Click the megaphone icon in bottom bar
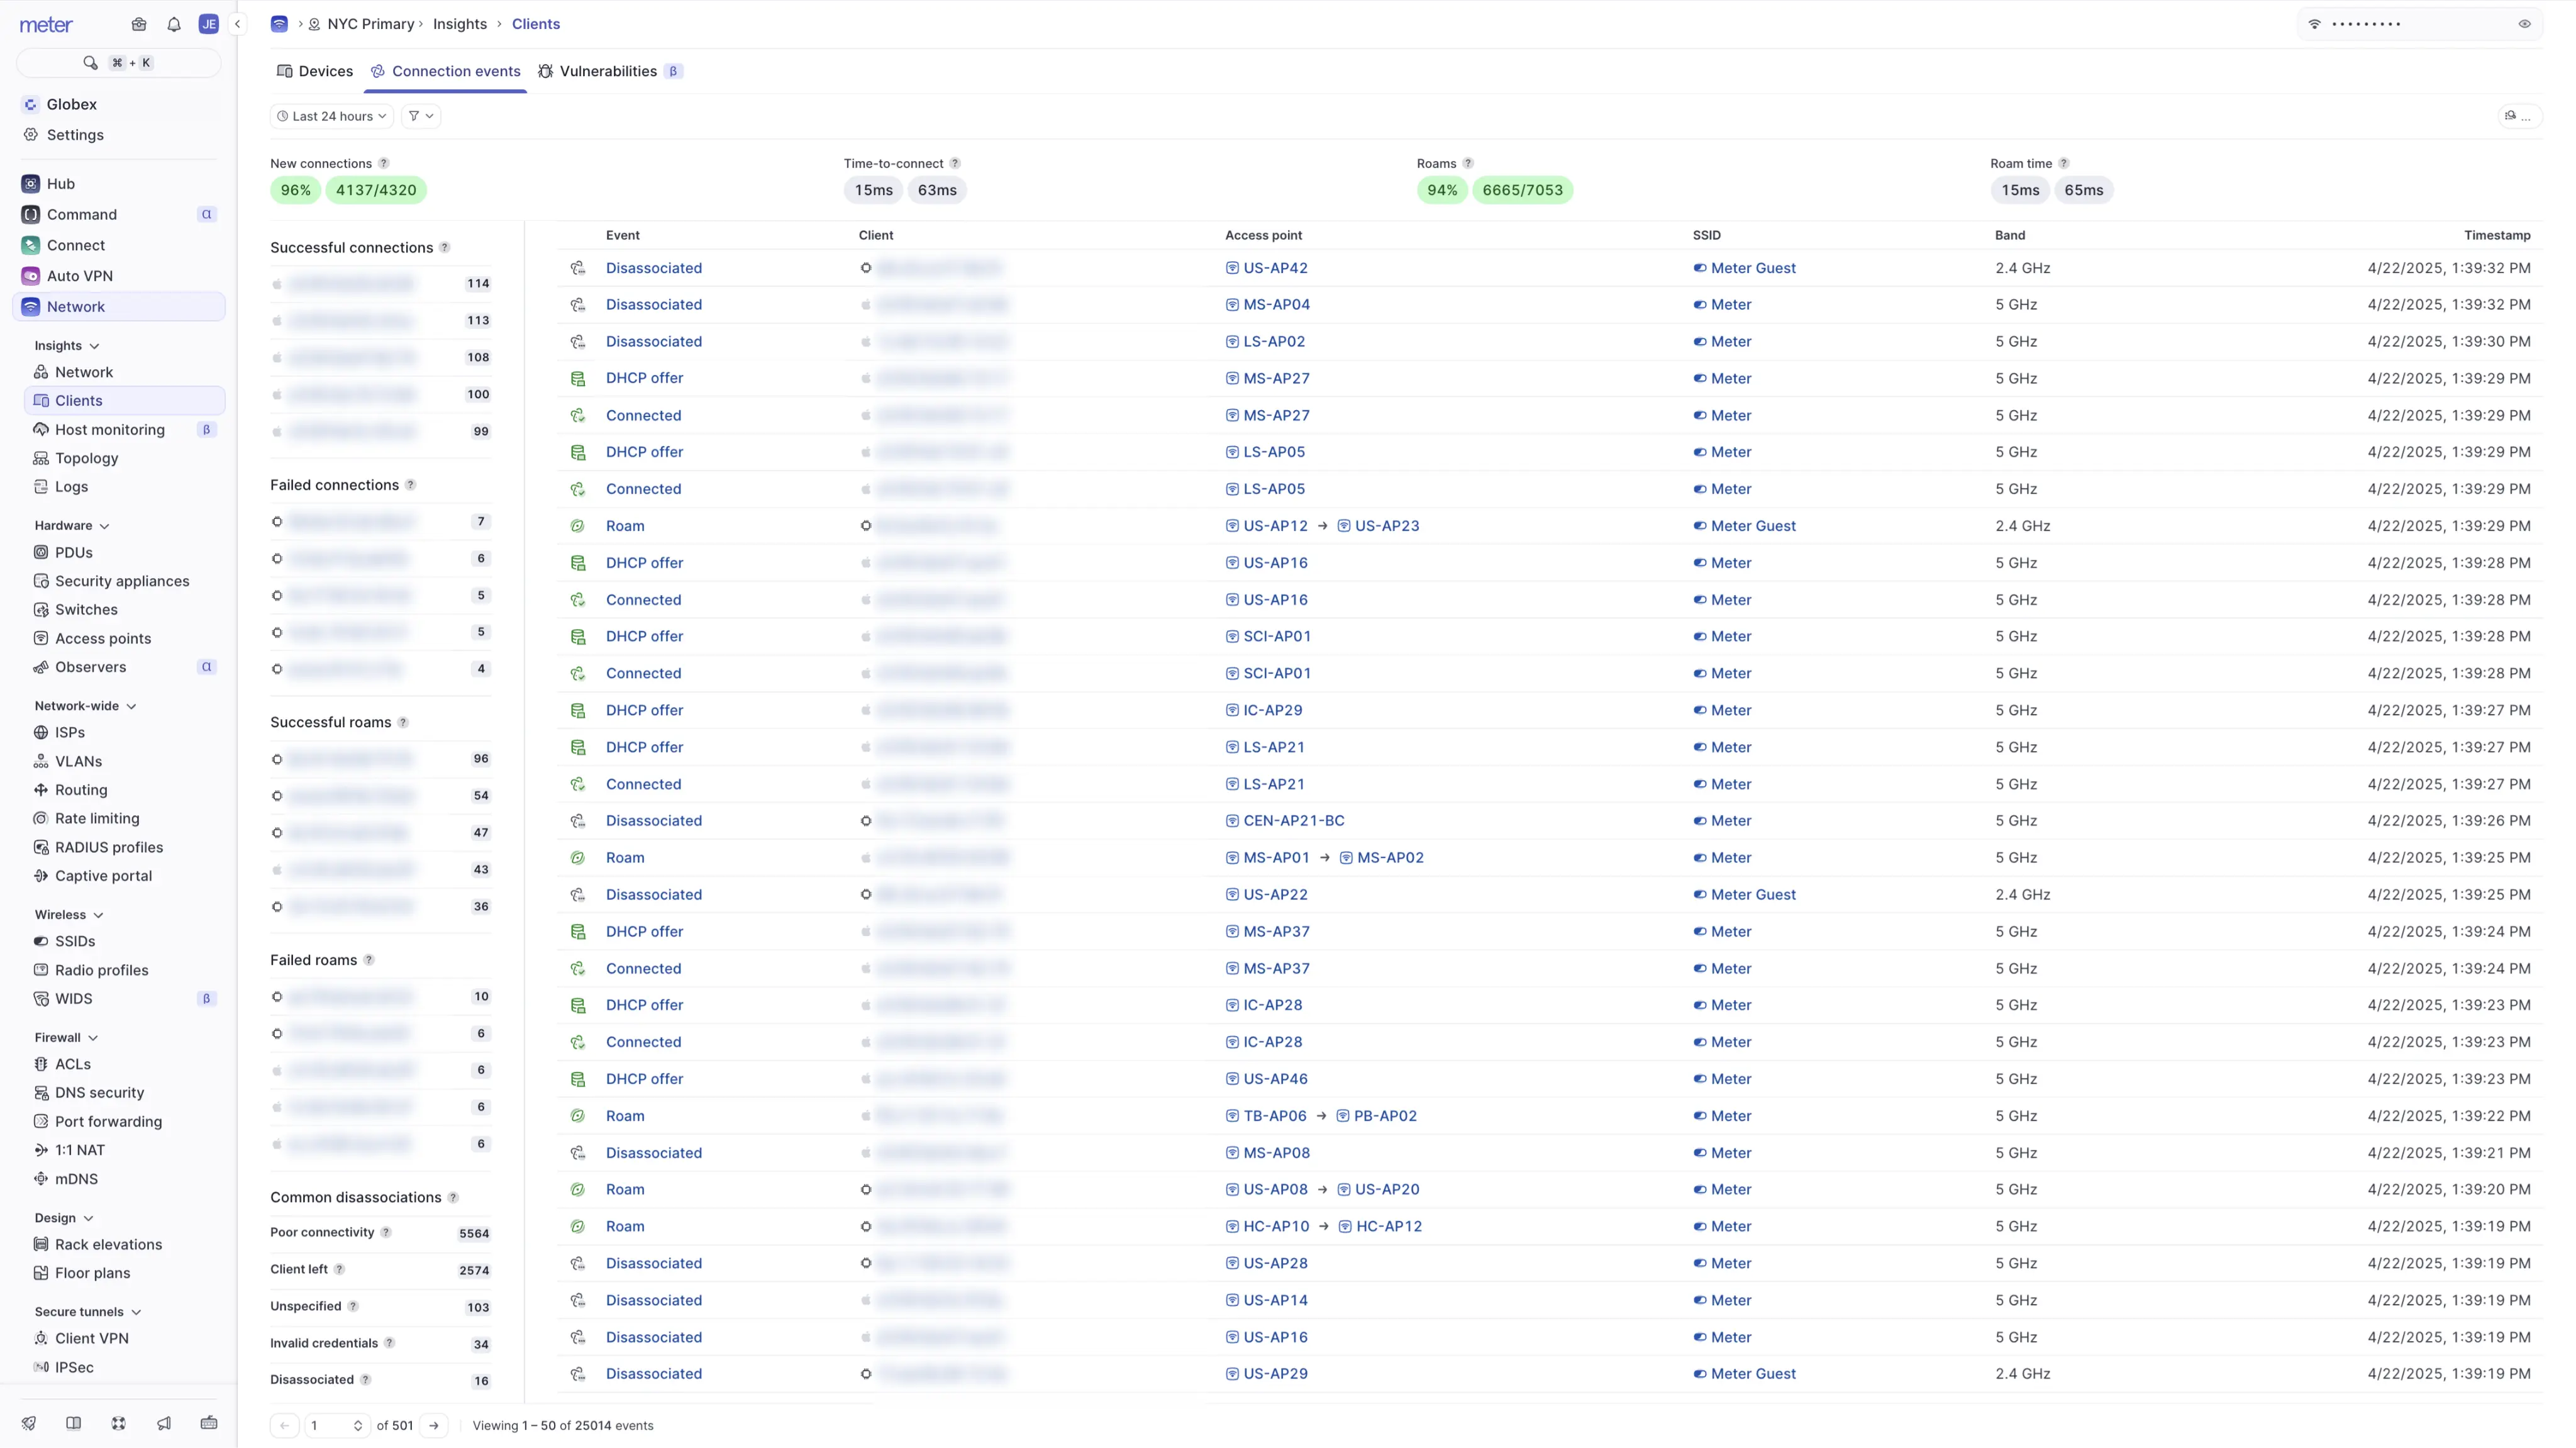Viewport: 2576px width, 1448px height. pyautogui.click(x=164, y=1423)
